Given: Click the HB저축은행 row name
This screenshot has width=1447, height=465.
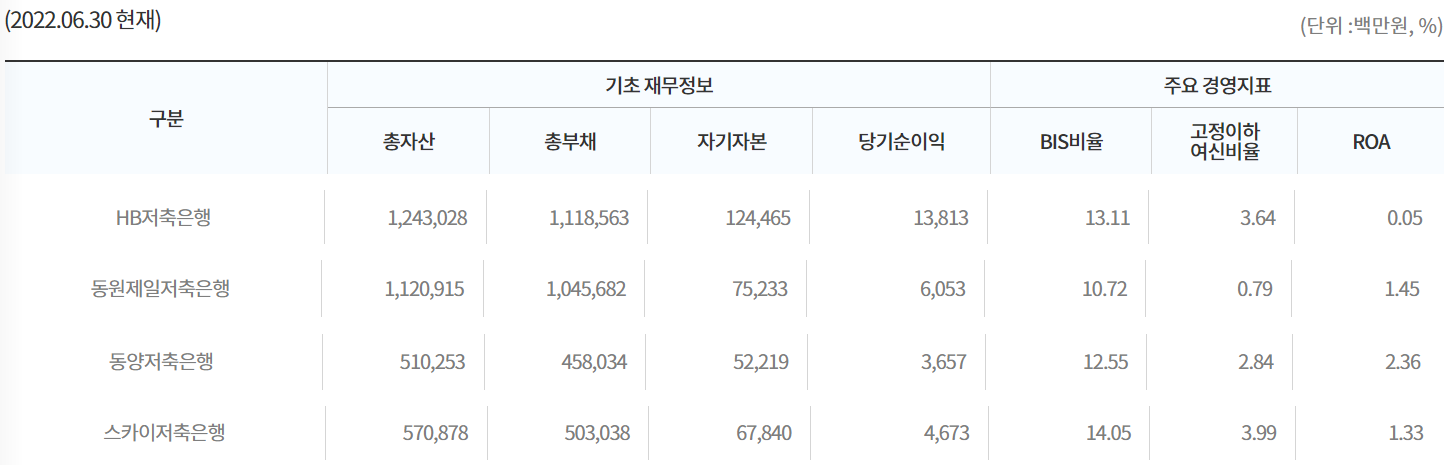Looking at the screenshot, I should (163, 217).
